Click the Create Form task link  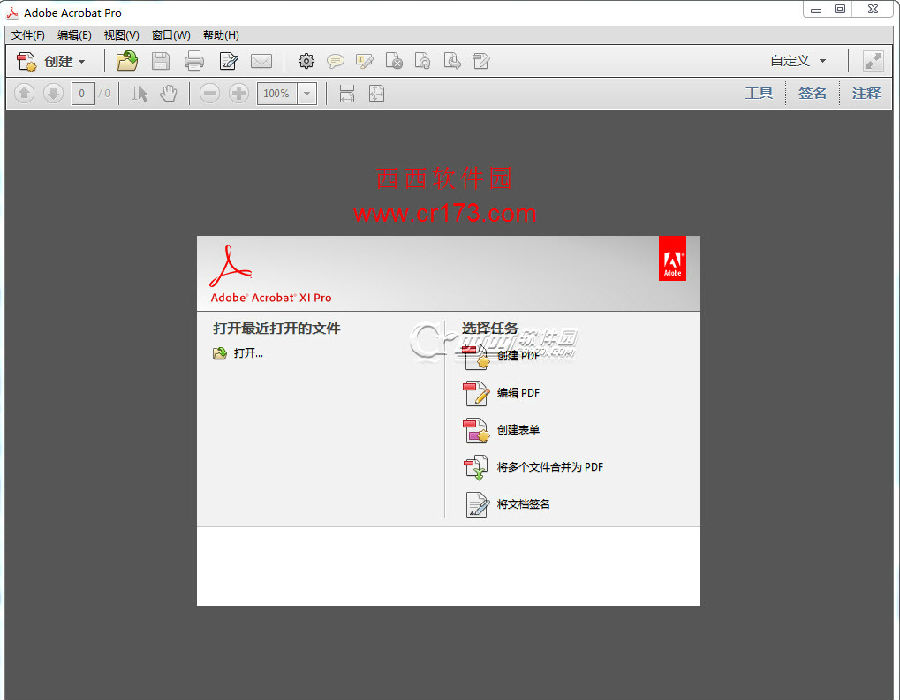coord(518,430)
